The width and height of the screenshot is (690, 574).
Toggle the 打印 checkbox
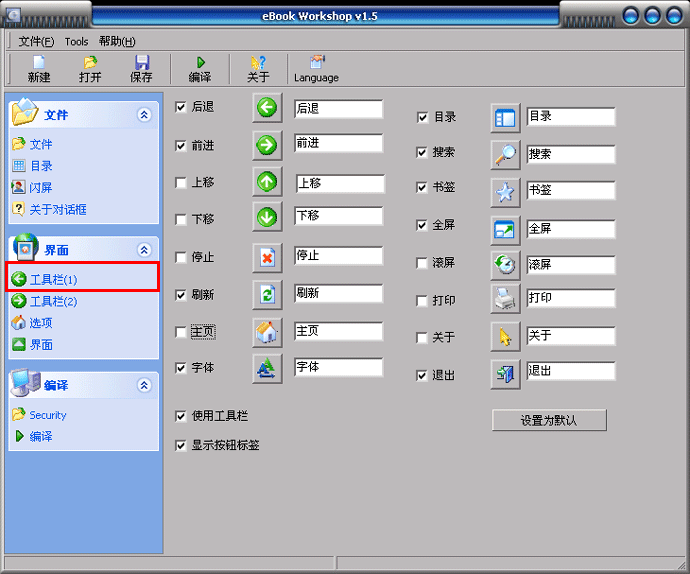[x=422, y=301]
